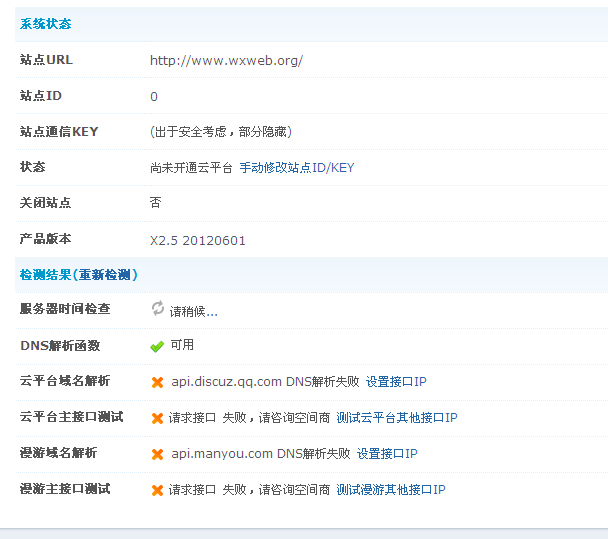Click product version X2.5 20120601
This screenshot has height=539, width=608.
click(198, 240)
